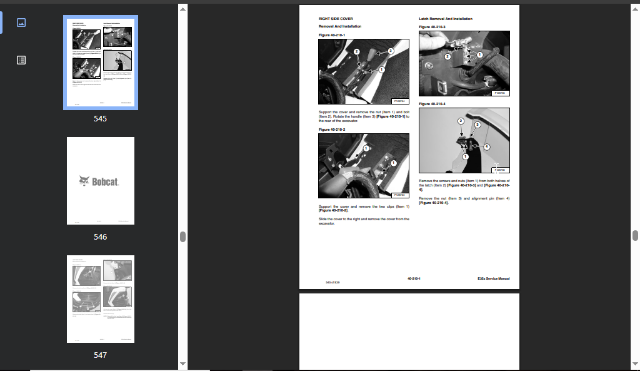Click document scrollbar up arrow
This screenshot has width=640, height=371.
[636, 9]
